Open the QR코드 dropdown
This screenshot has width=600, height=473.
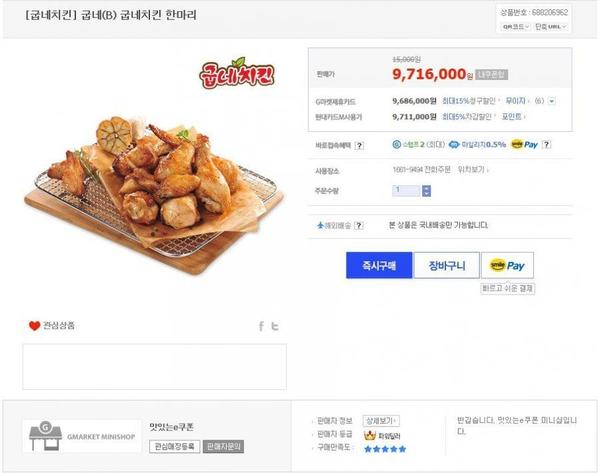pyautogui.click(x=516, y=26)
